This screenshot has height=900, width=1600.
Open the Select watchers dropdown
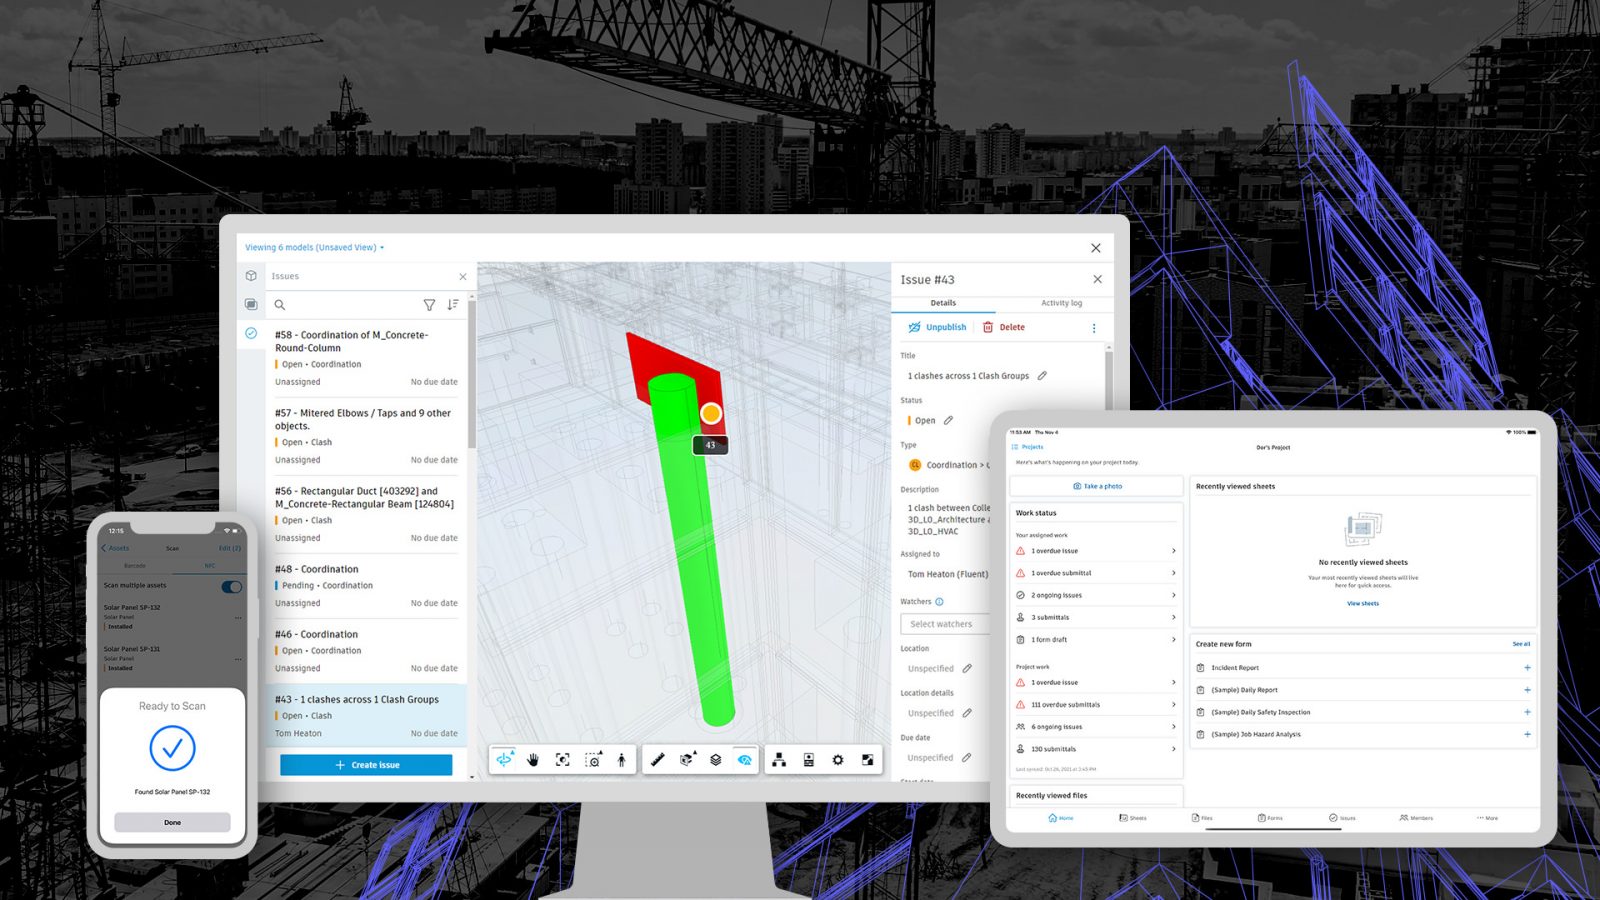945,624
